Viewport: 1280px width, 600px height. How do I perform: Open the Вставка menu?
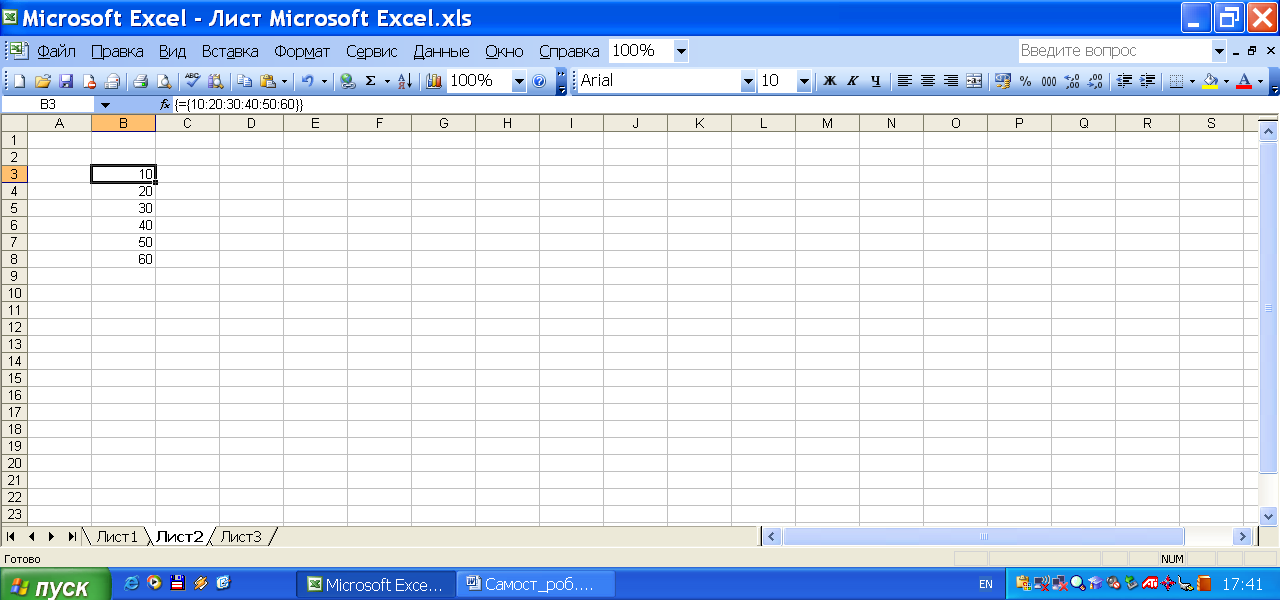click(x=230, y=51)
